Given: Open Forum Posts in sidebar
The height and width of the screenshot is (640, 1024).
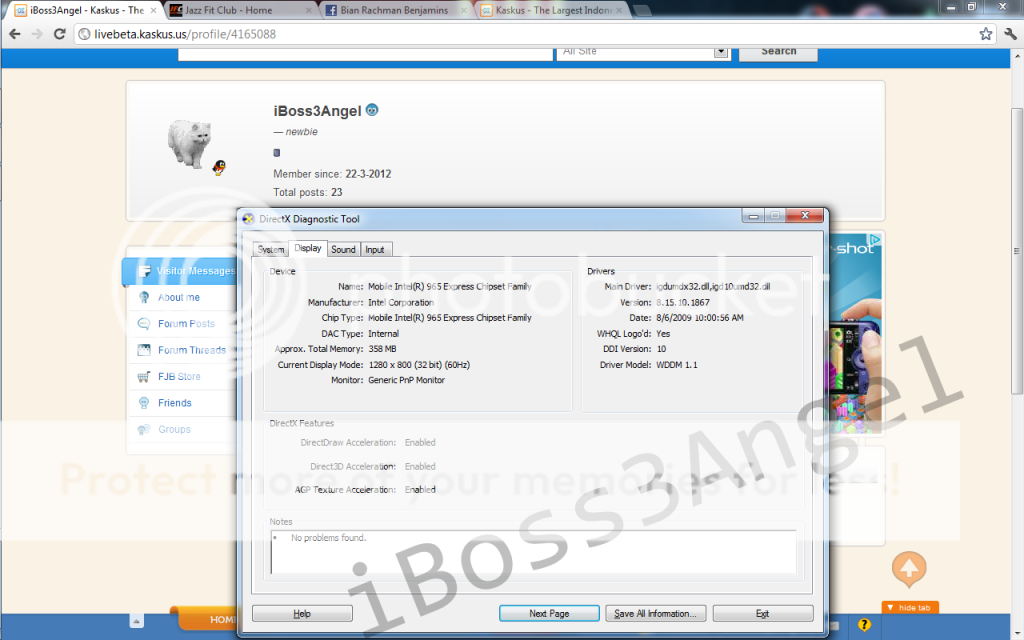Looking at the screenshot, I should pos(186,323).
